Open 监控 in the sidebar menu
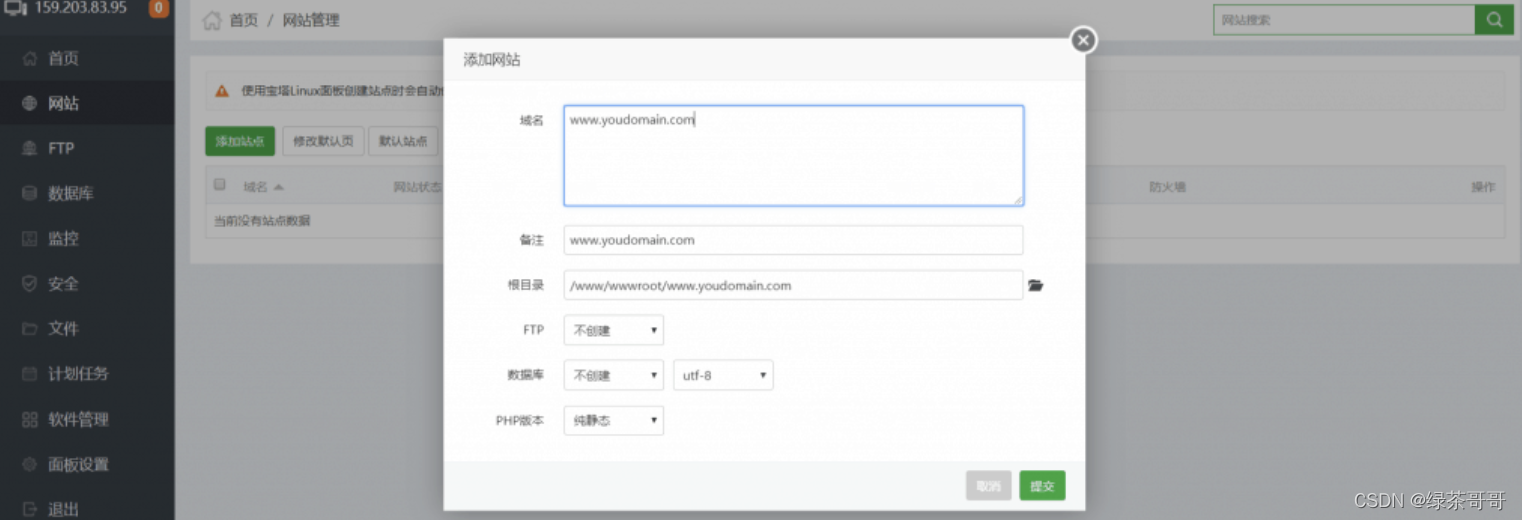 [x=63, y=239]
